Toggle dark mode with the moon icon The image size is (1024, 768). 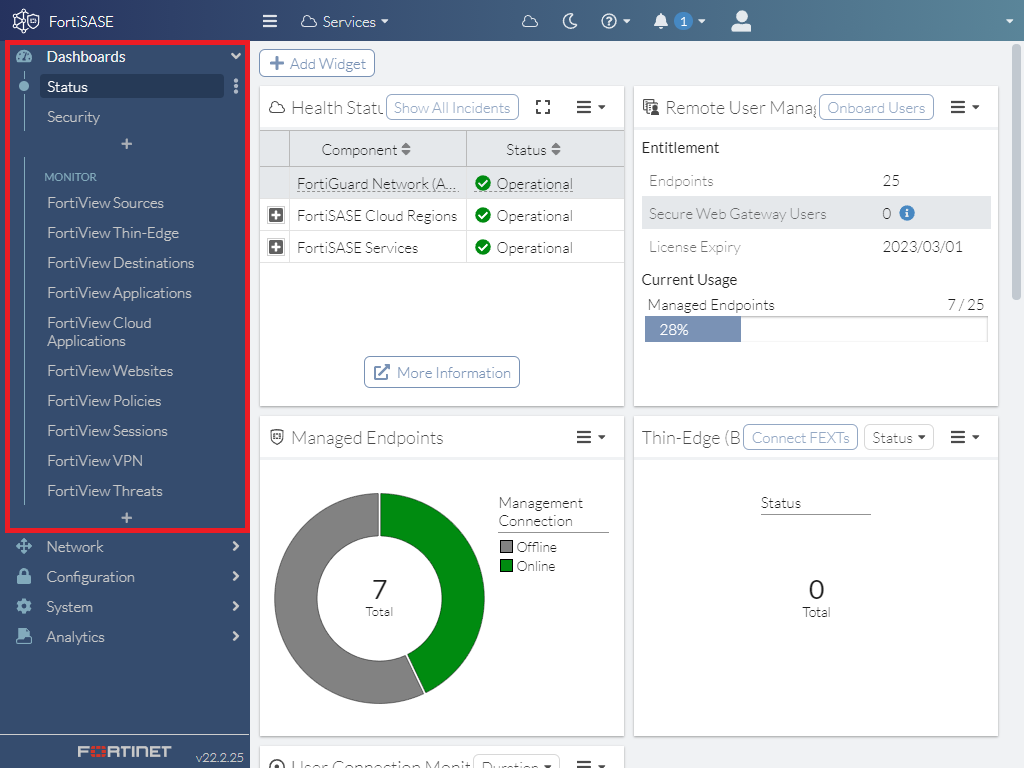pyautogui.click(x=570, y=21)
